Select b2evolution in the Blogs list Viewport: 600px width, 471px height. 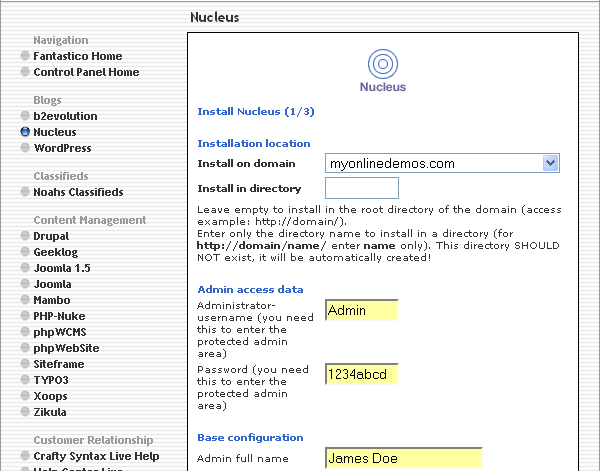pyautogui.click(x=65, y=116)
